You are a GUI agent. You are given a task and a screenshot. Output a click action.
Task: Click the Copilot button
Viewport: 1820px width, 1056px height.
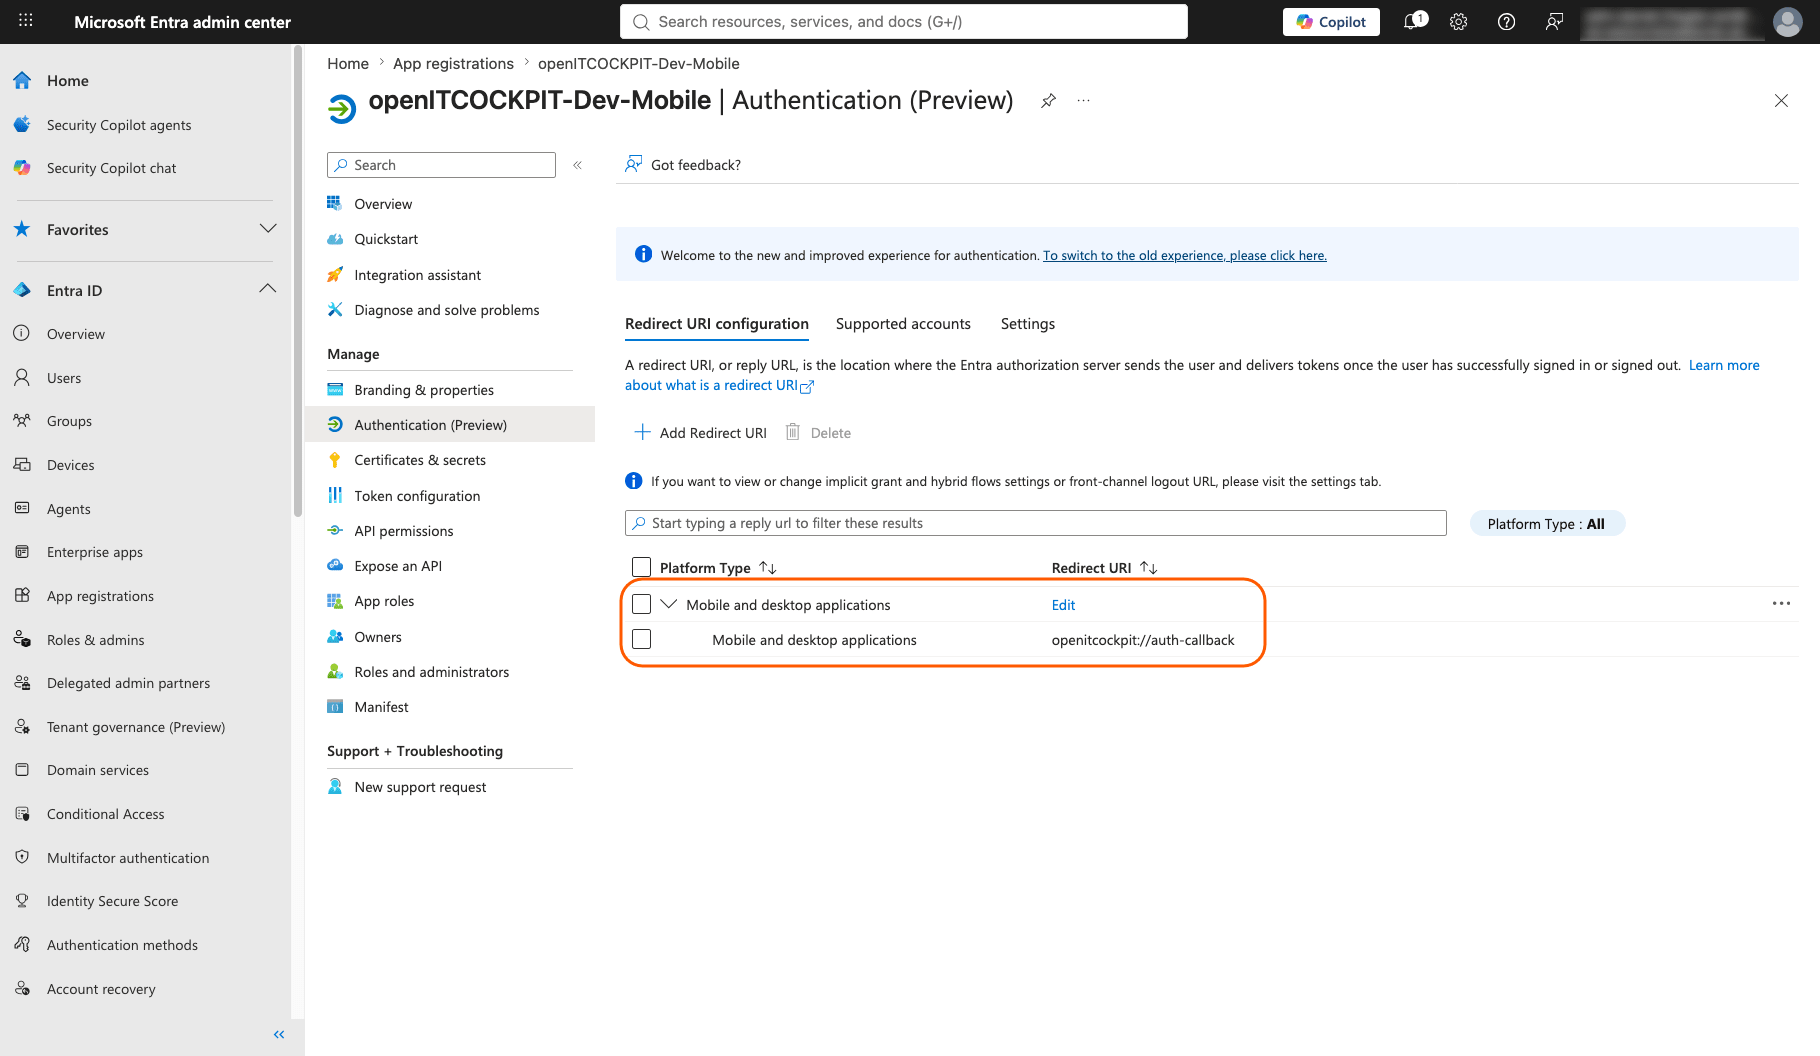click(1331, 22)
